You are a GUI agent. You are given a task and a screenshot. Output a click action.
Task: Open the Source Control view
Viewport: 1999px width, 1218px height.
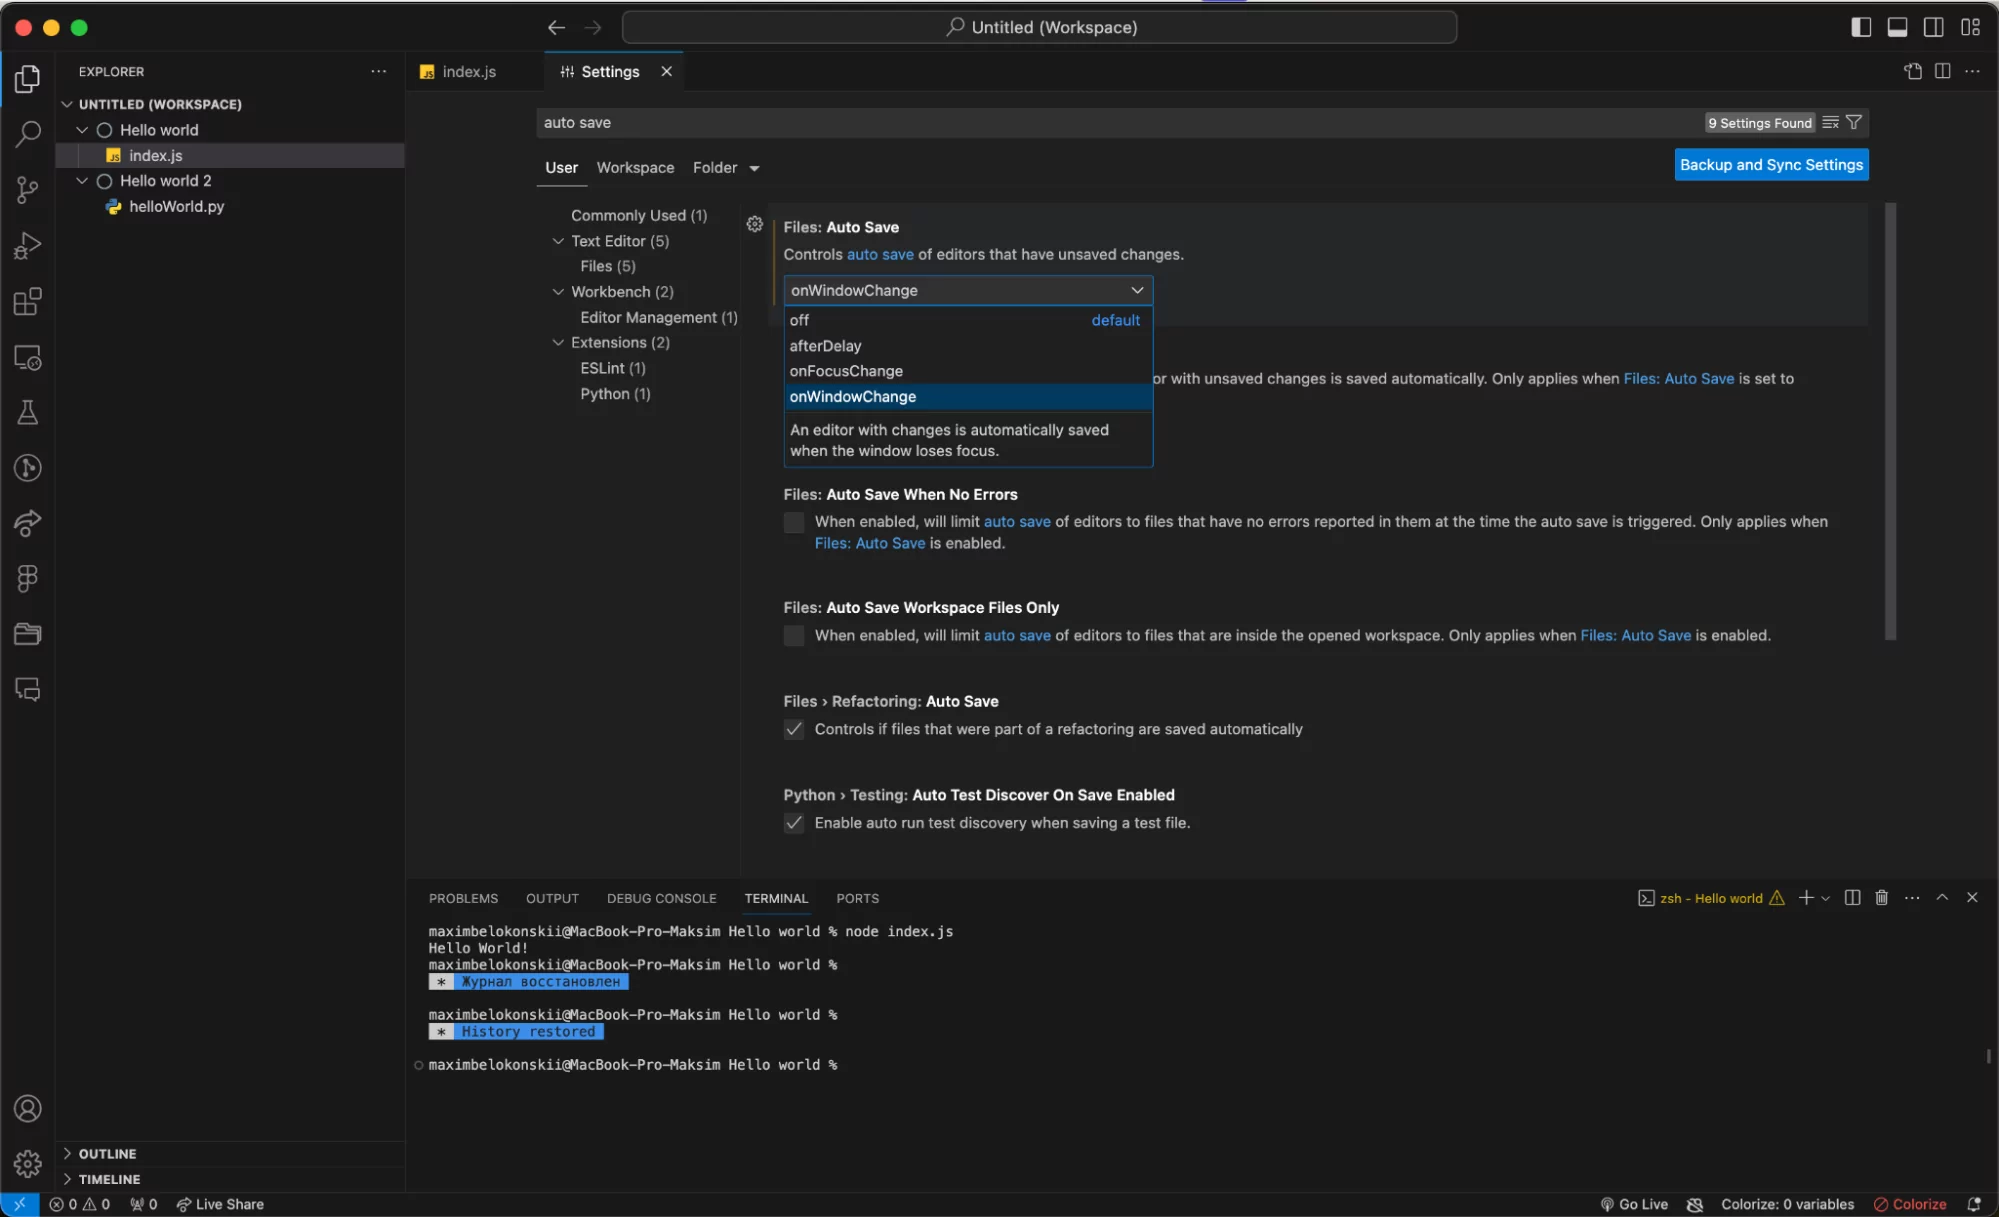point(28,190)
